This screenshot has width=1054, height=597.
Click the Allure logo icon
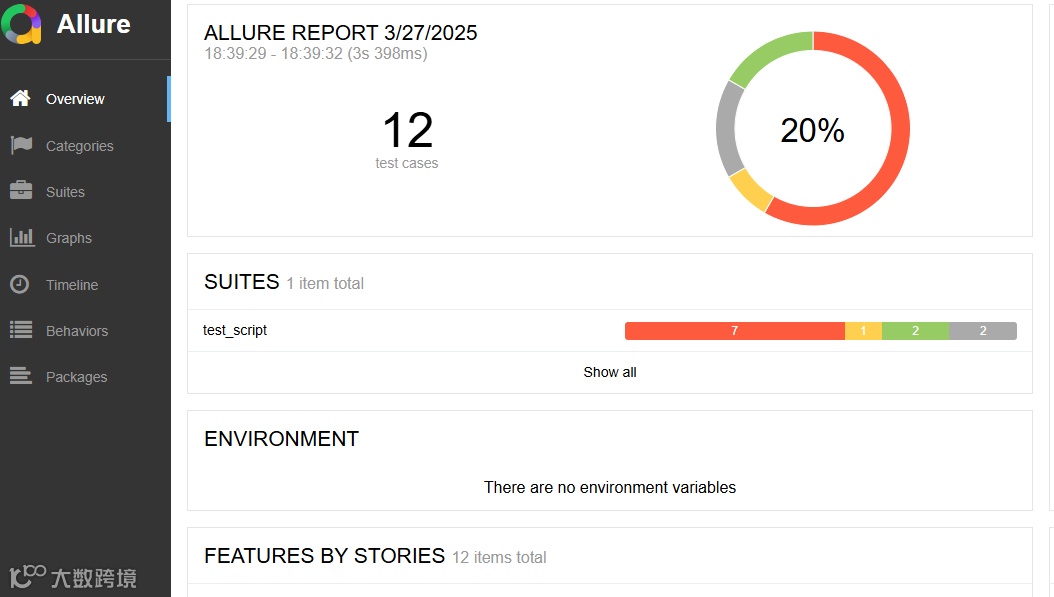click(x=21, y=24)
